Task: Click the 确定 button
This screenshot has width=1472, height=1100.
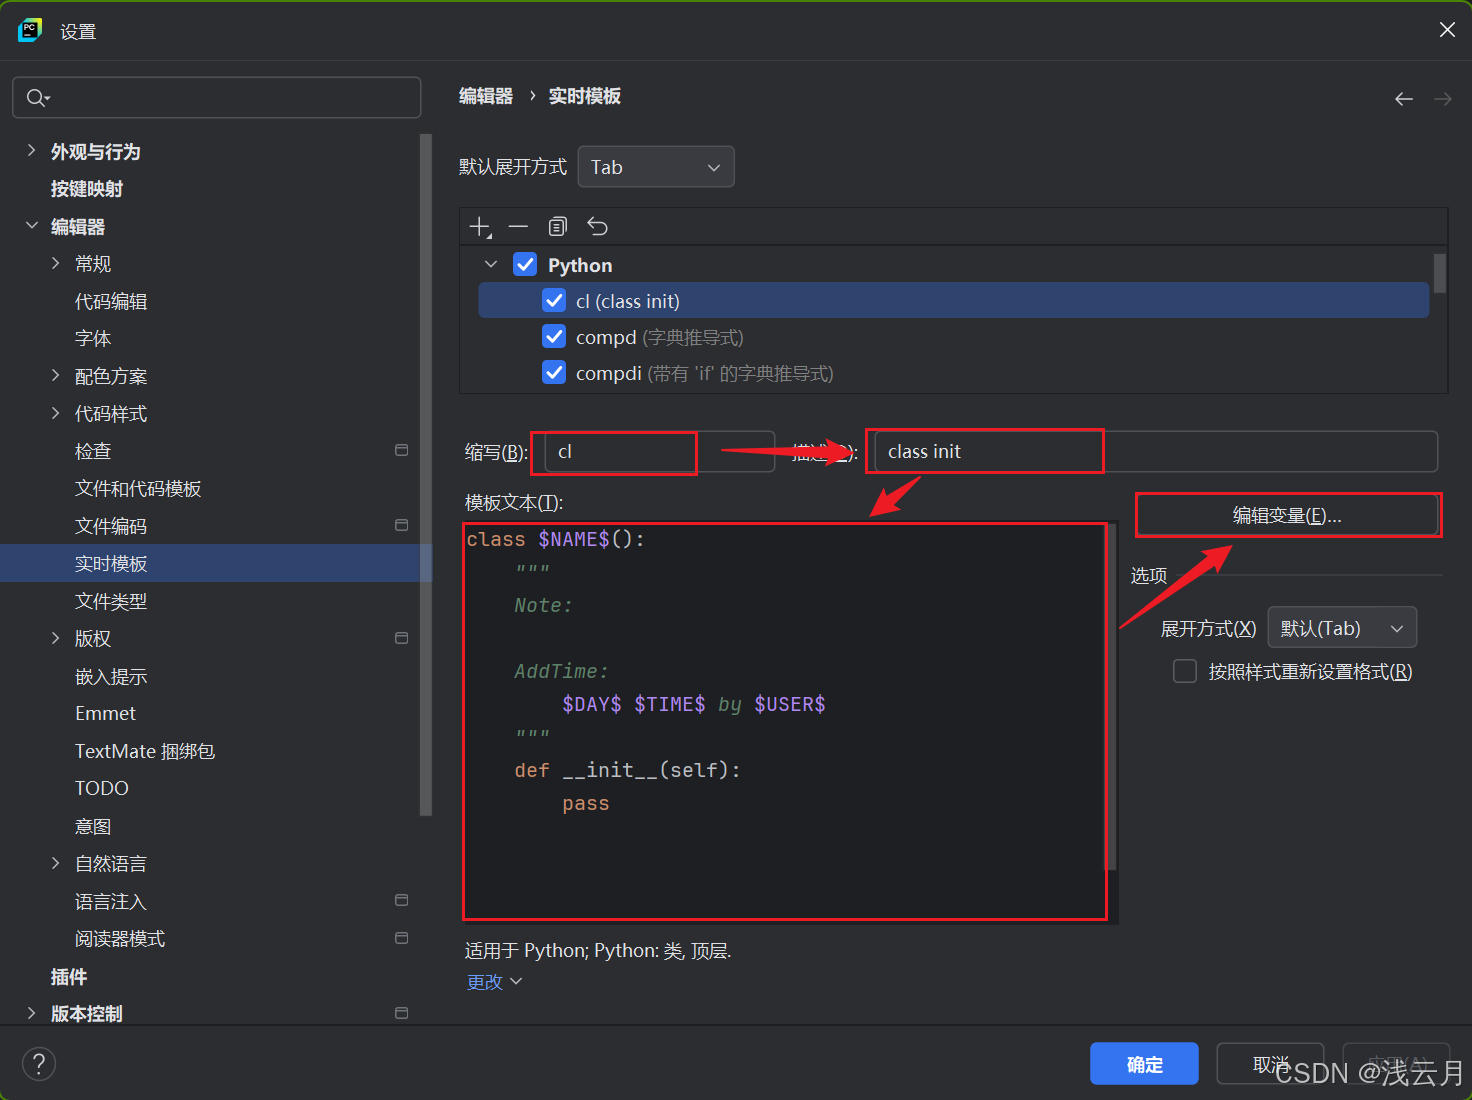Action: [x=1144, y=1063]
